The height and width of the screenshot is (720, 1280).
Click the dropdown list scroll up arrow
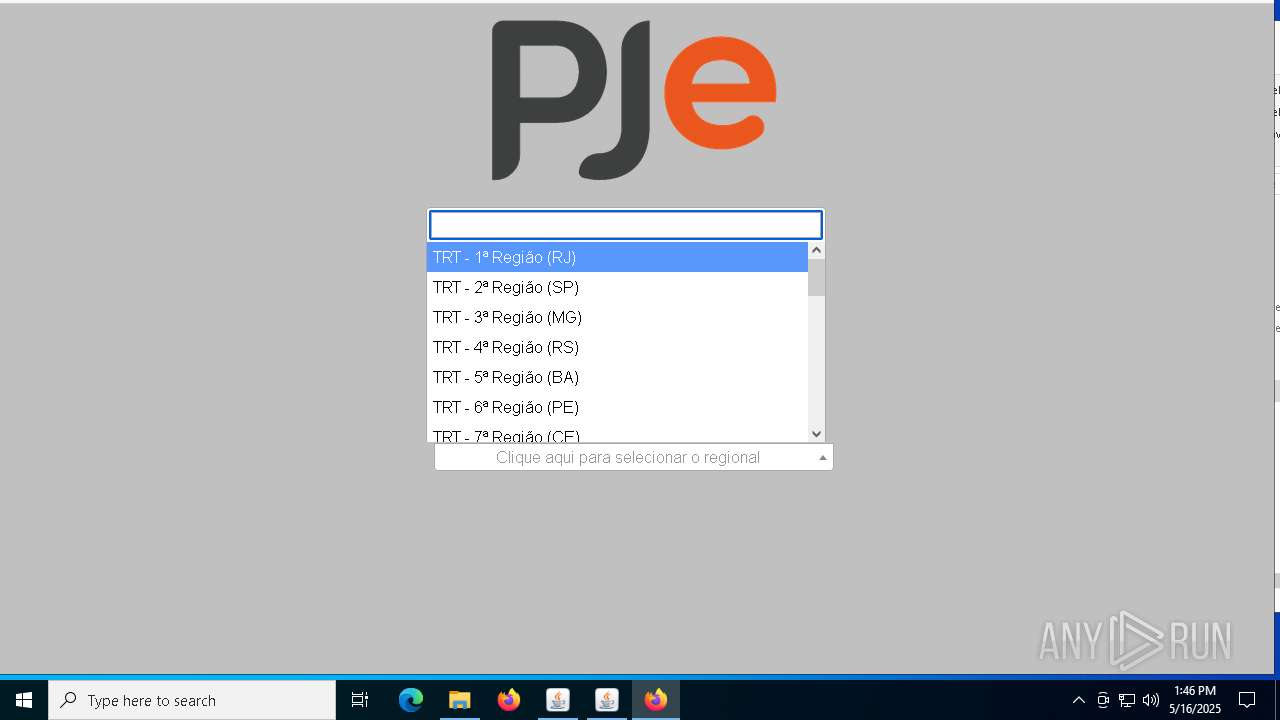[x=816, y=250]
